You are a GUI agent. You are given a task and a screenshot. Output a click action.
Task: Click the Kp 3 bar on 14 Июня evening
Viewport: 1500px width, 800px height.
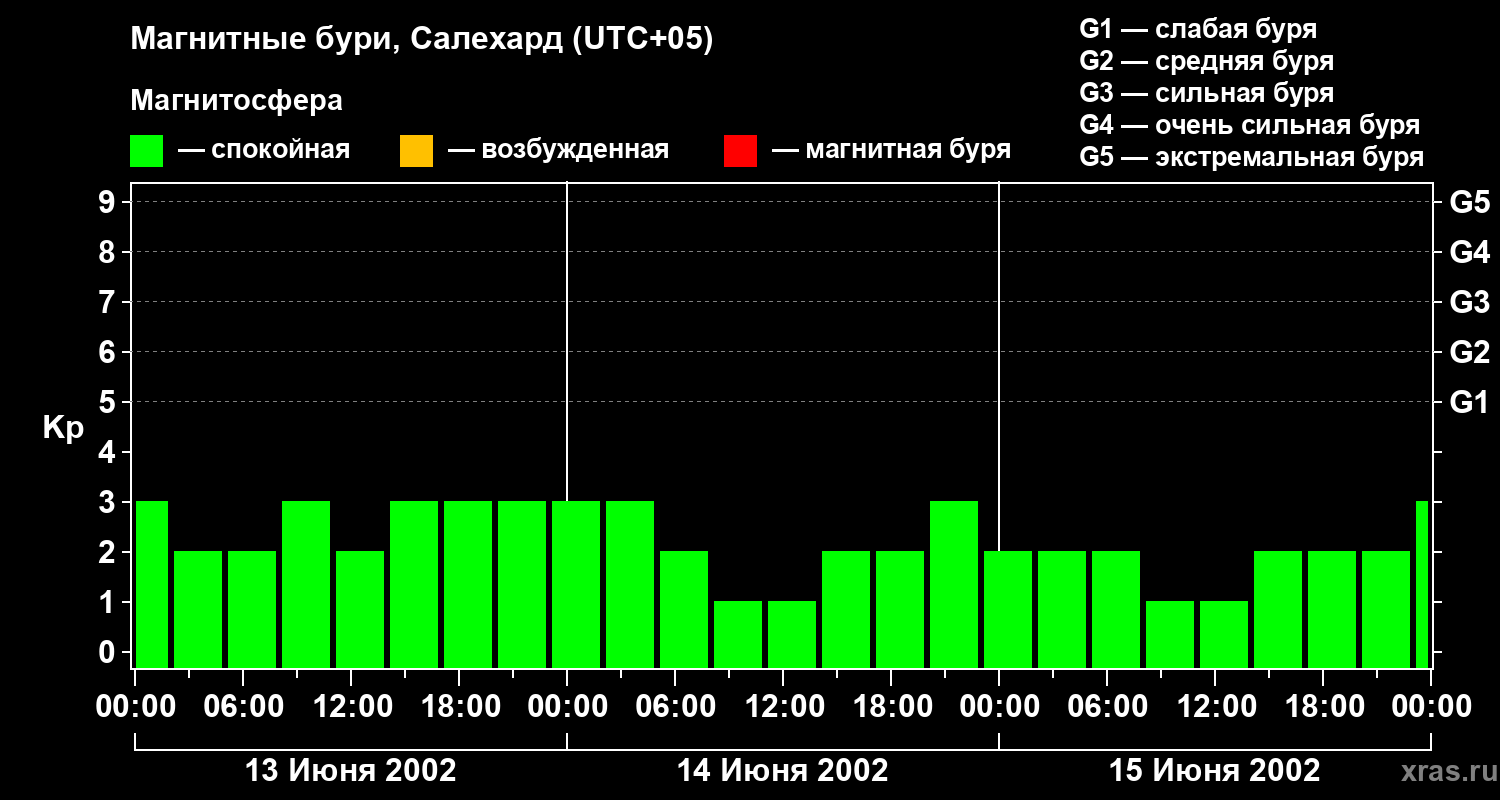tap(954, 584)
